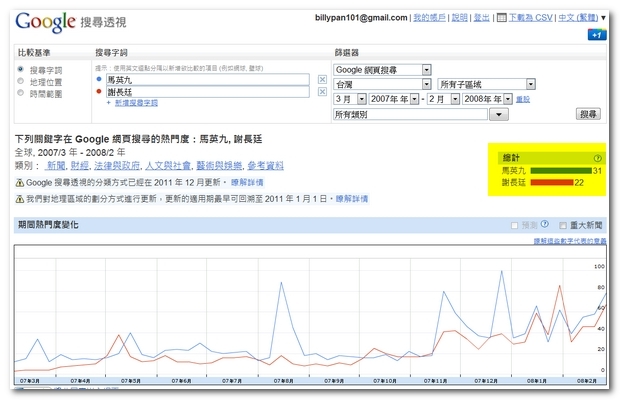
Task: Click blue dot beside 馬英九 field
Action: tap(99, 79)
